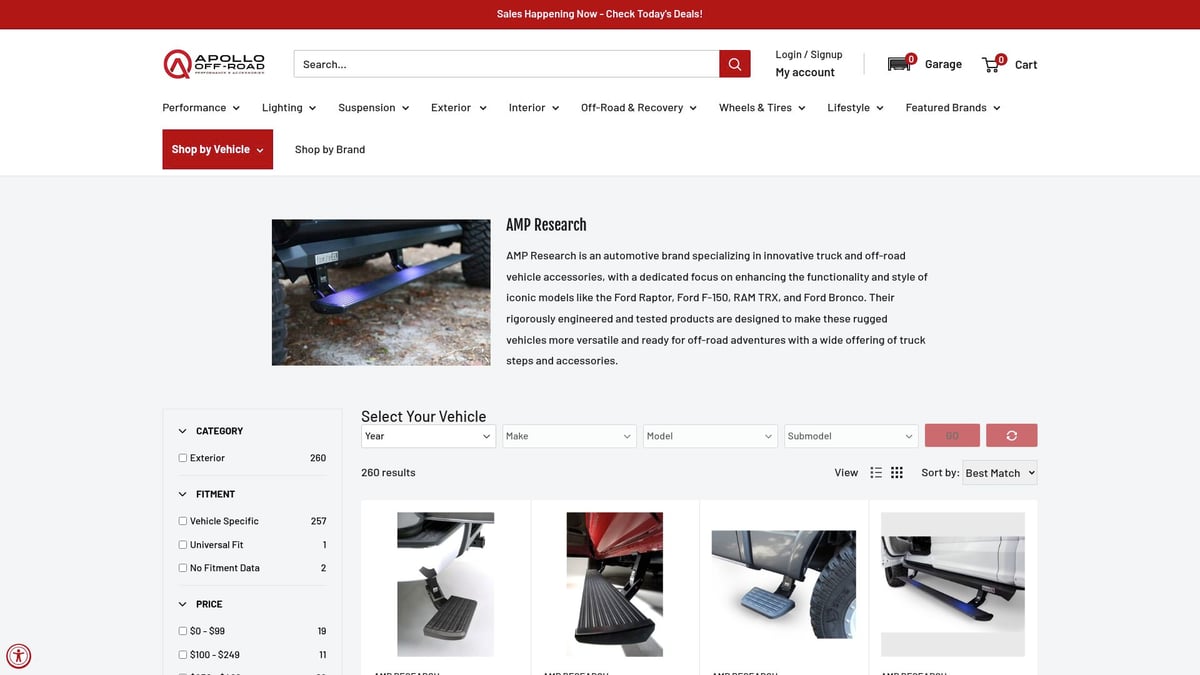Click the Apollo Off-Road logo
This screenshot has height=675, width=1200.
[214, 64]
